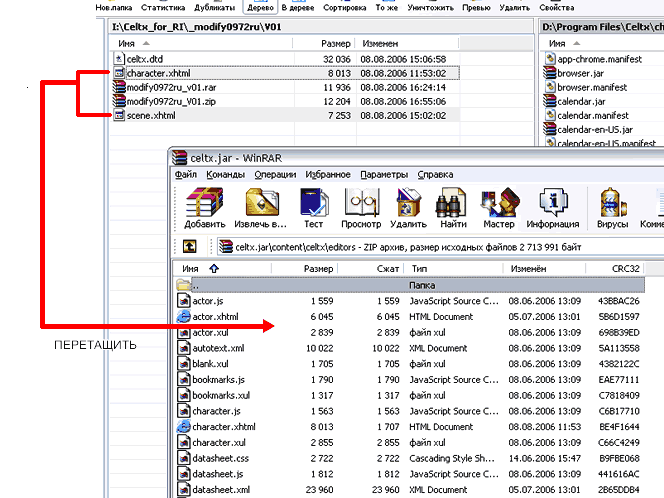
Task: Select the character.xul row
Action: coord(410,443)
